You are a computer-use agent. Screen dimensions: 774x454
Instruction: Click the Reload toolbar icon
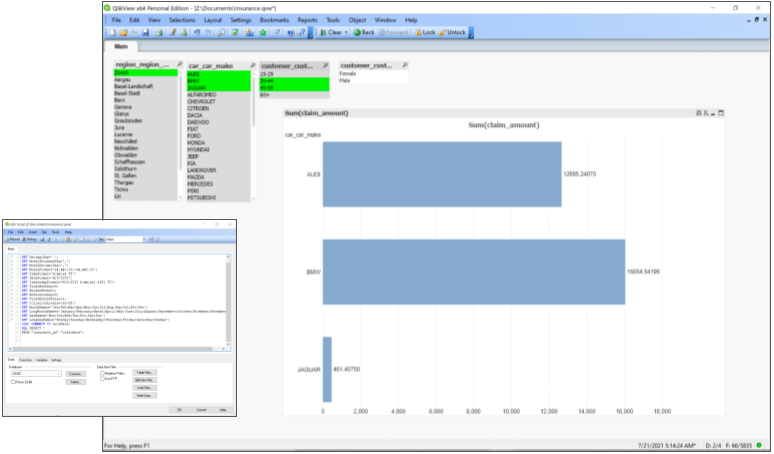pos(184,33)
